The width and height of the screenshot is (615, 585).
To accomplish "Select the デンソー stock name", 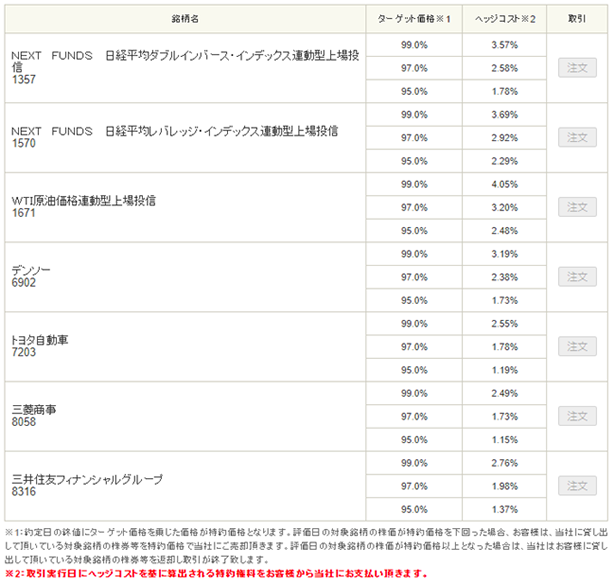I will pyautogui.click(x=31, y=271).
